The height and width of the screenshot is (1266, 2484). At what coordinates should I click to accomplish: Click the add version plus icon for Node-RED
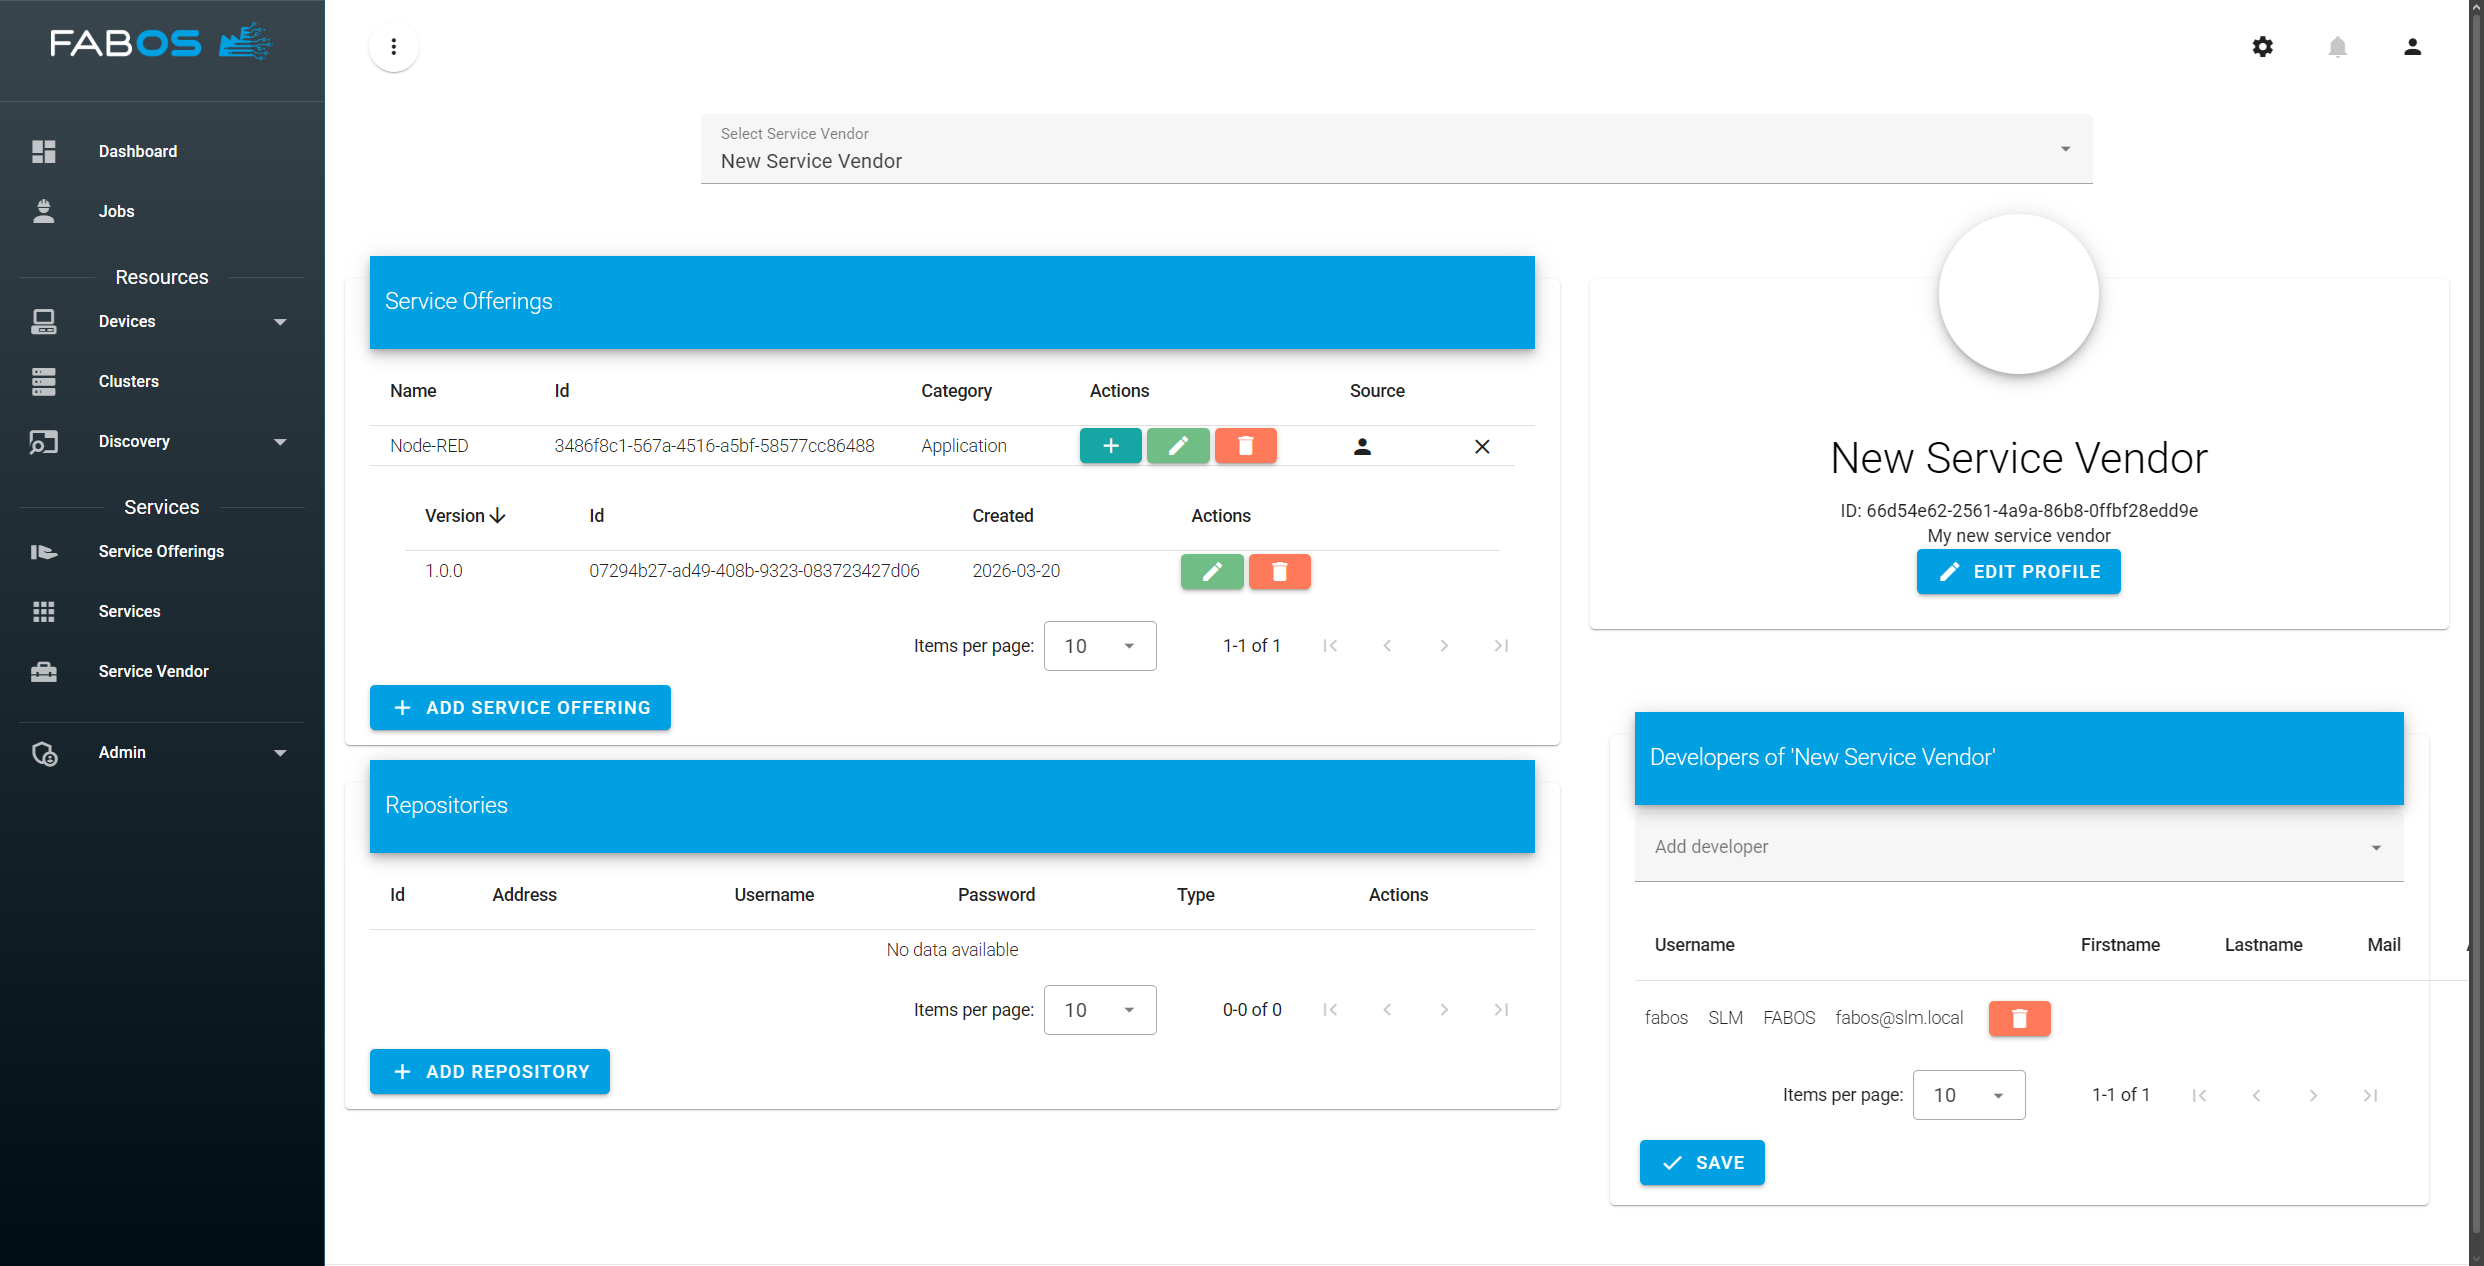(1110, 446)
